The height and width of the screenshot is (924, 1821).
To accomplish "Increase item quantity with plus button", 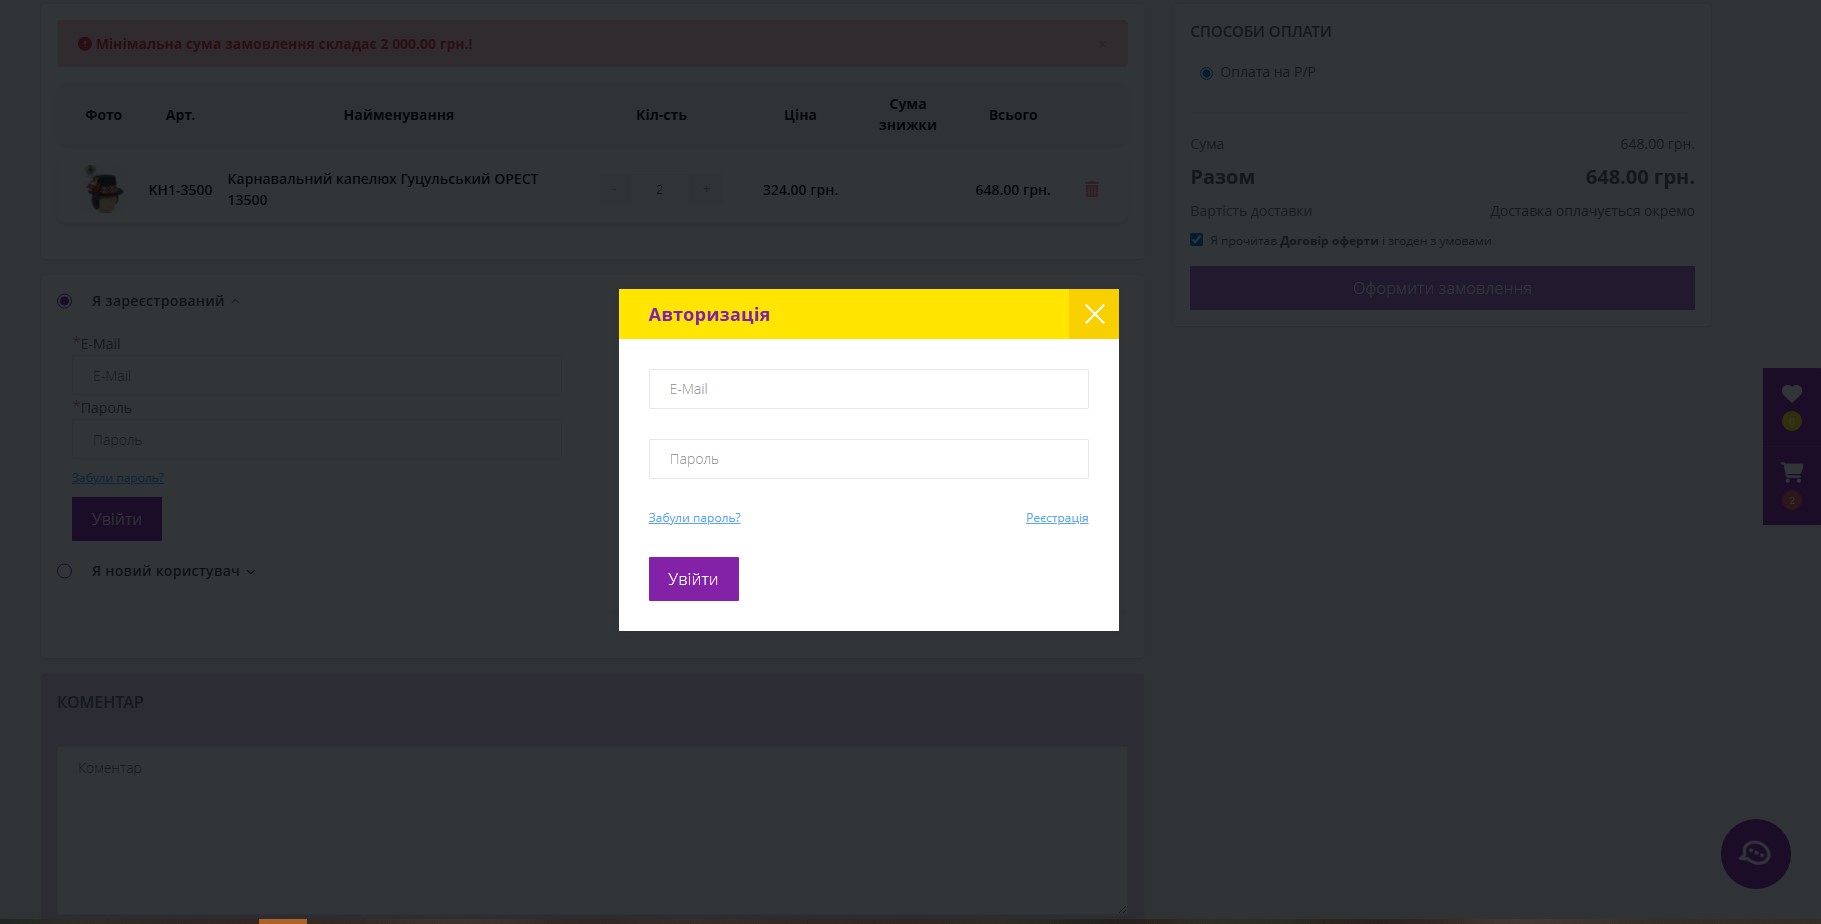I will [x=706, y=189].
